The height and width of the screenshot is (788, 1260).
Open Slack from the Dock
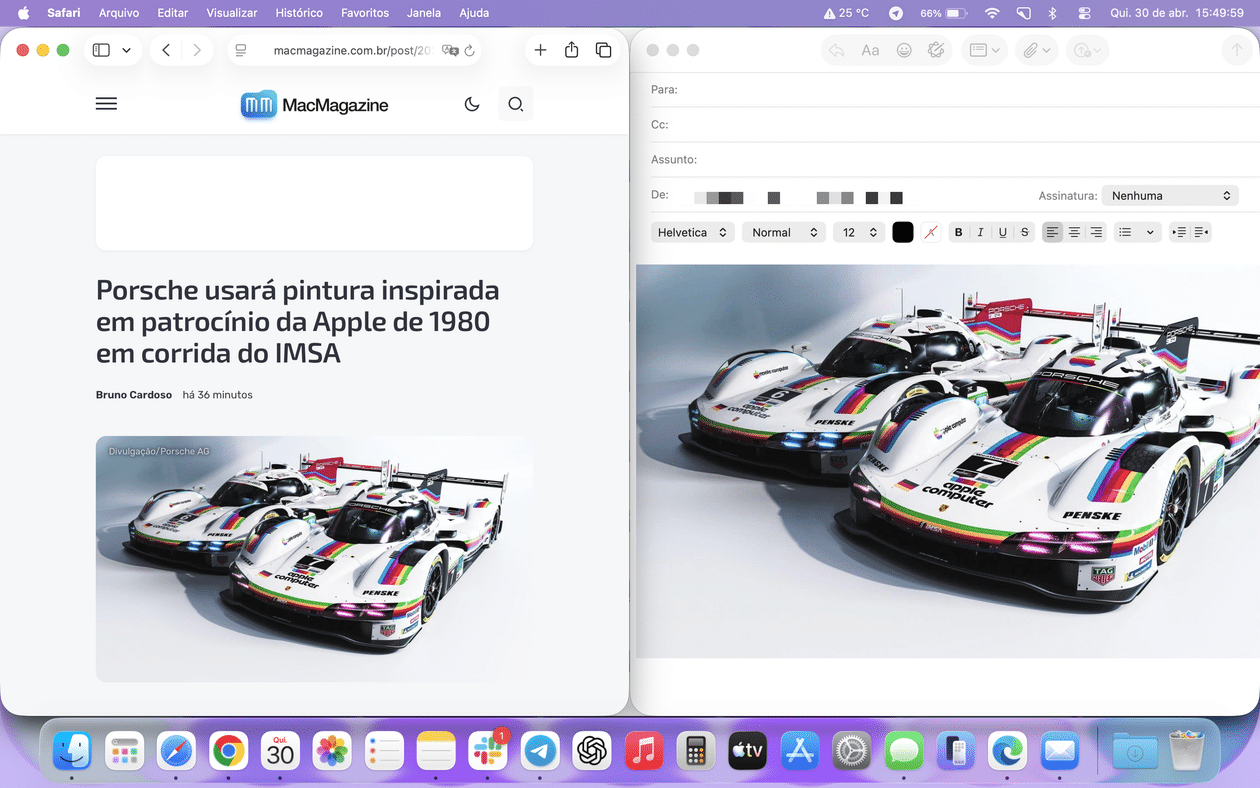tap(488, 750)
